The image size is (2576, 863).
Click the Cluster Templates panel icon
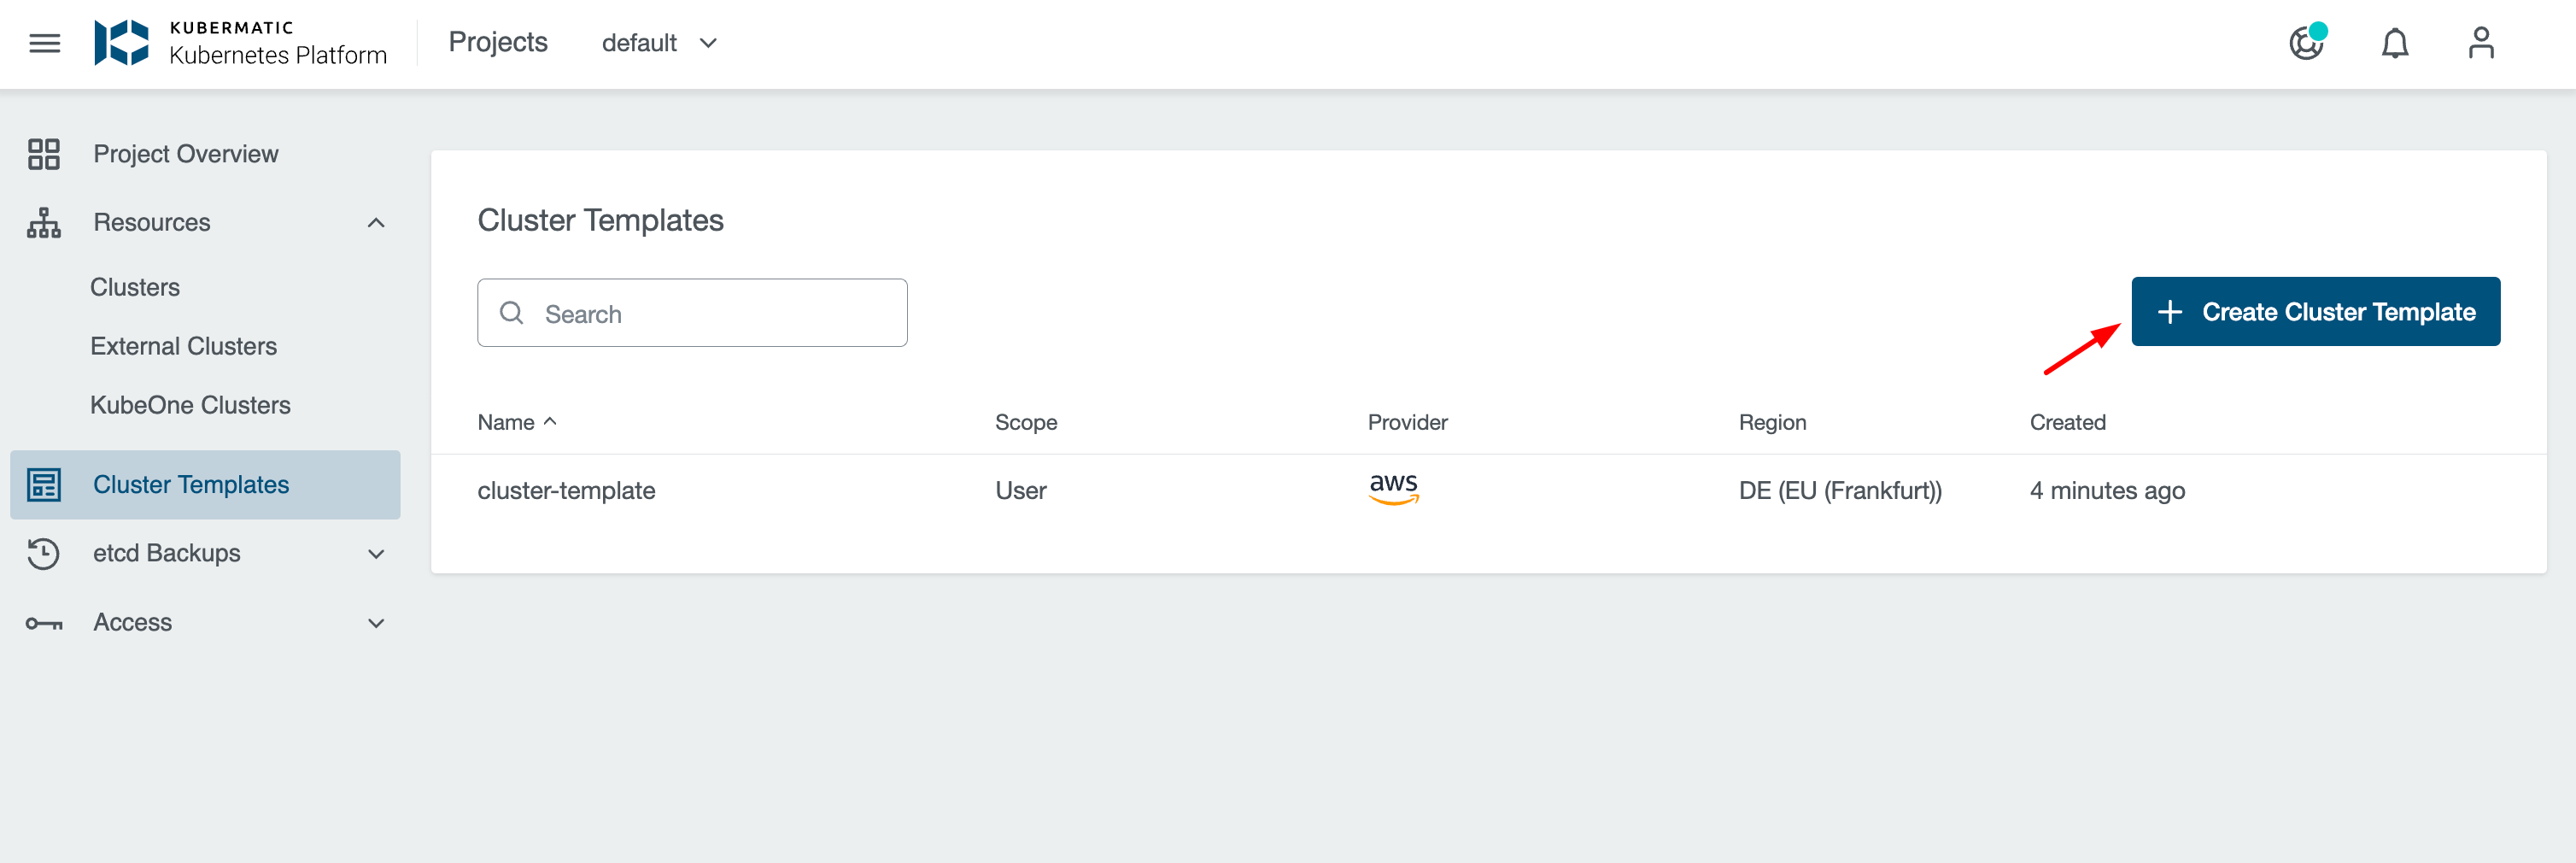(x=43, y=485)
